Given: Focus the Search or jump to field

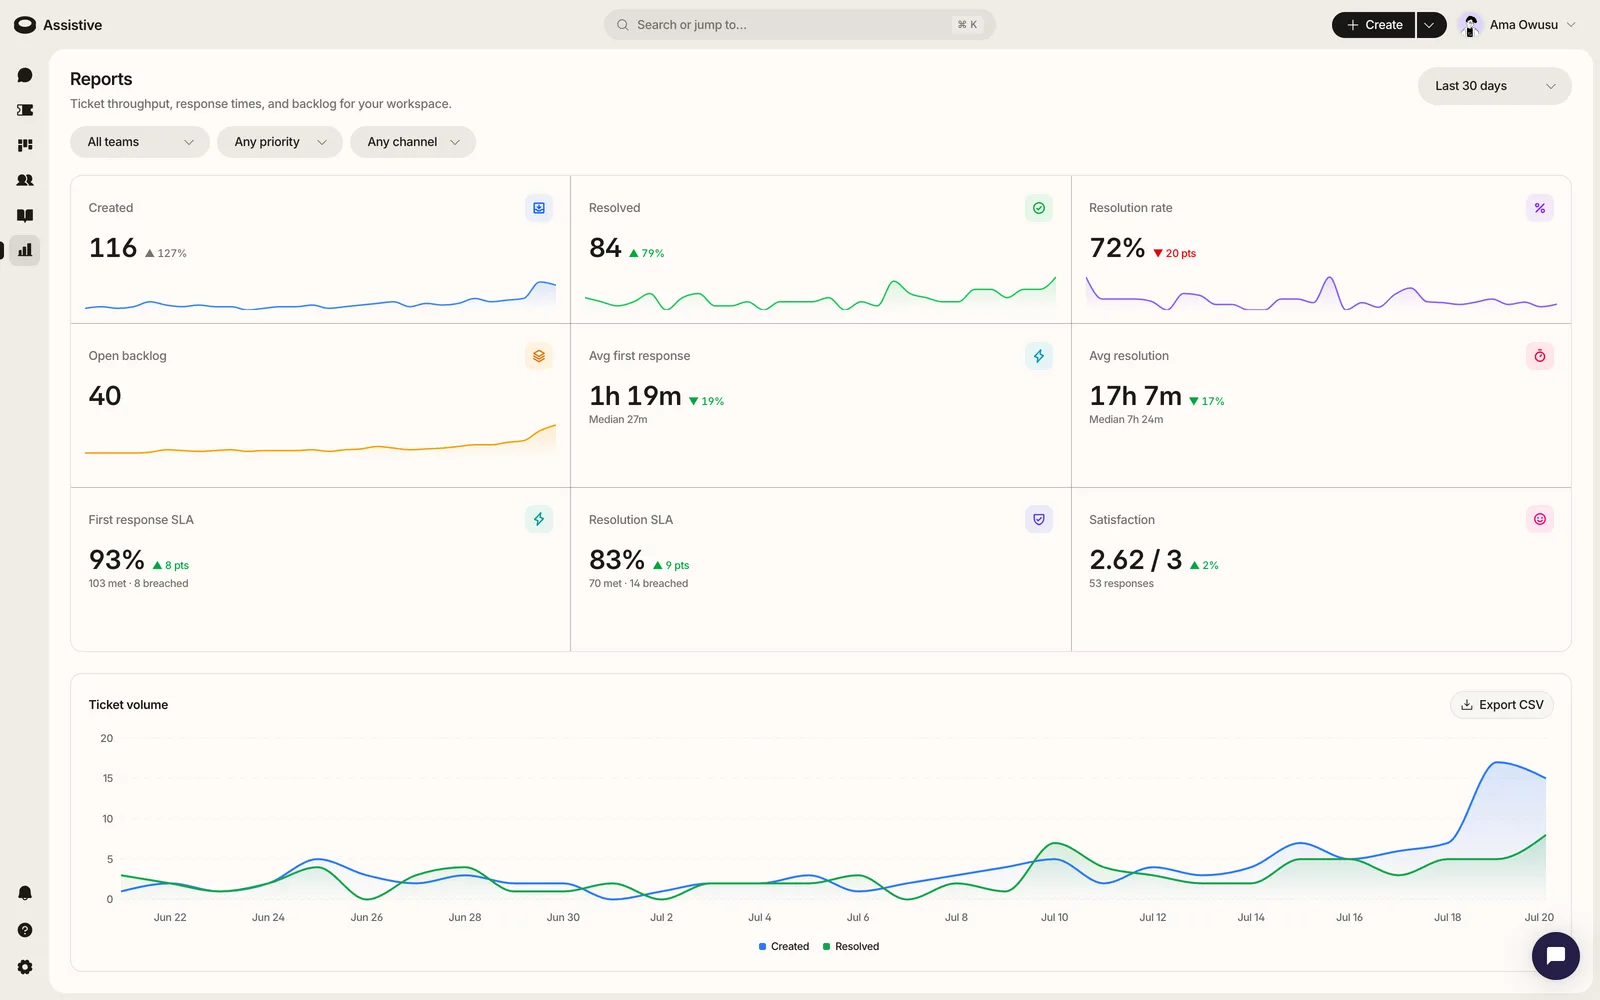Looking at the screenshot, I should (x=800, y=25).
